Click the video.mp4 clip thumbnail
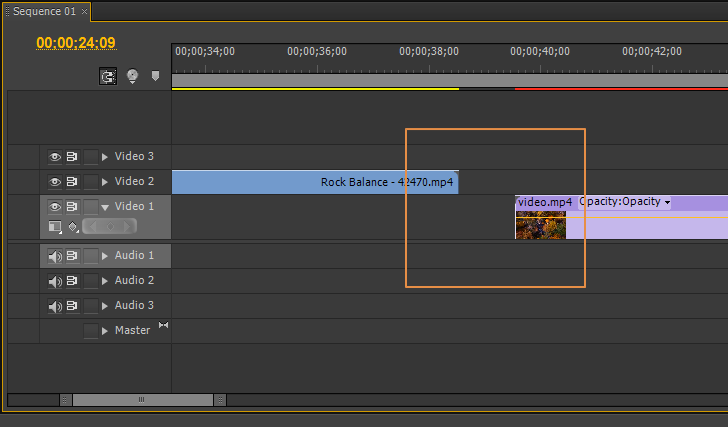728x427 pixels. 541,225
